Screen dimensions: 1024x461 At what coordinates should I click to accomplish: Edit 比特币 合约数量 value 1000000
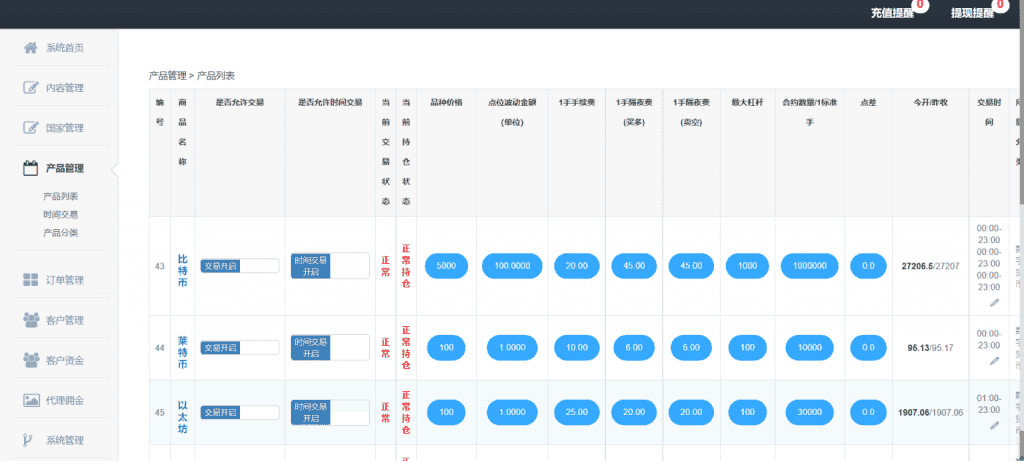tap(810, 266)
